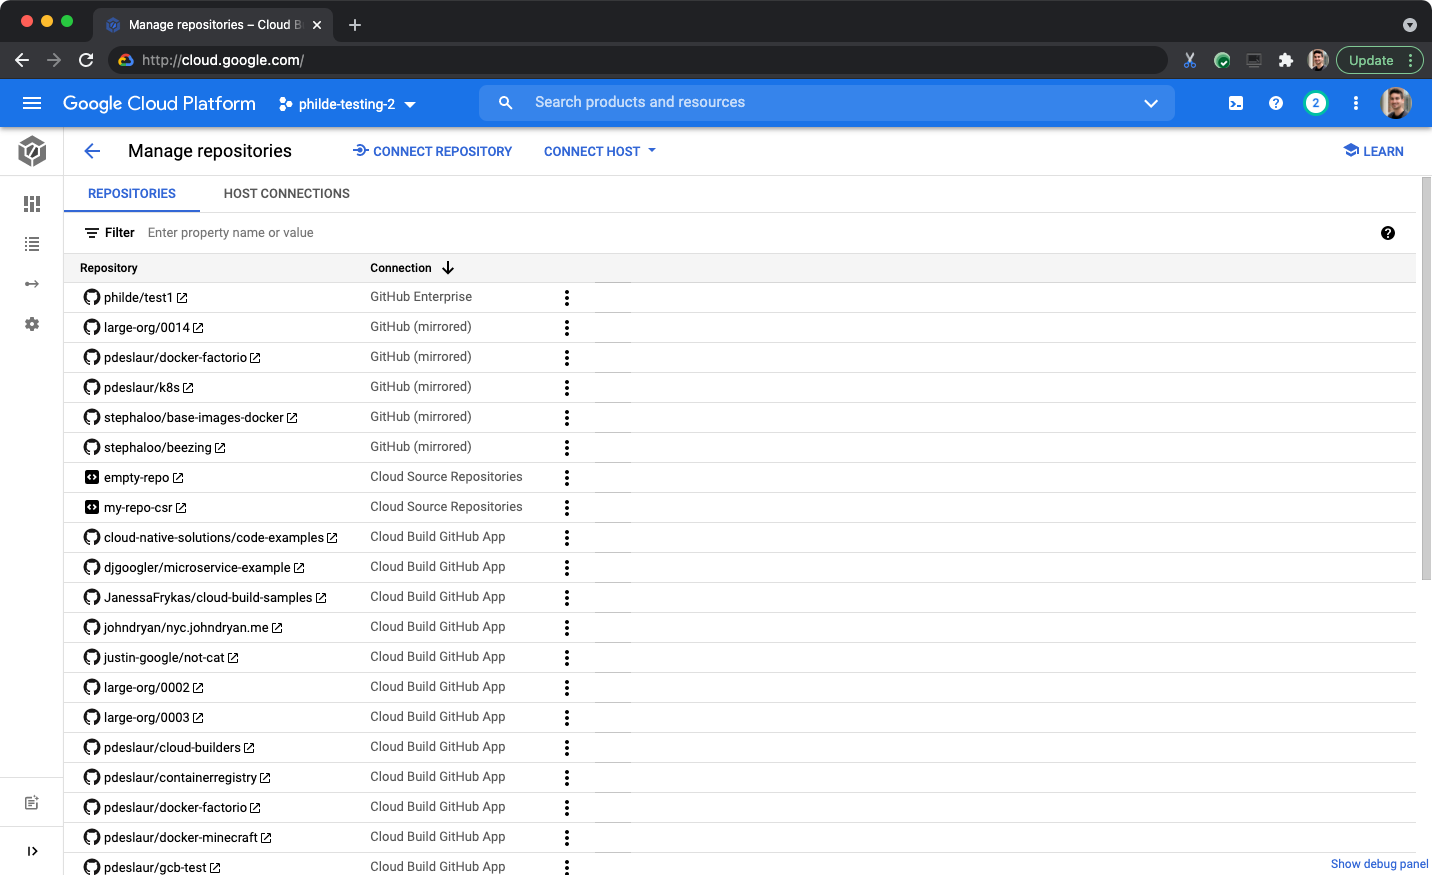This screenshot has height=875, width=1432.
Task: Click Show debug panel link
Action: point(1379,864)
